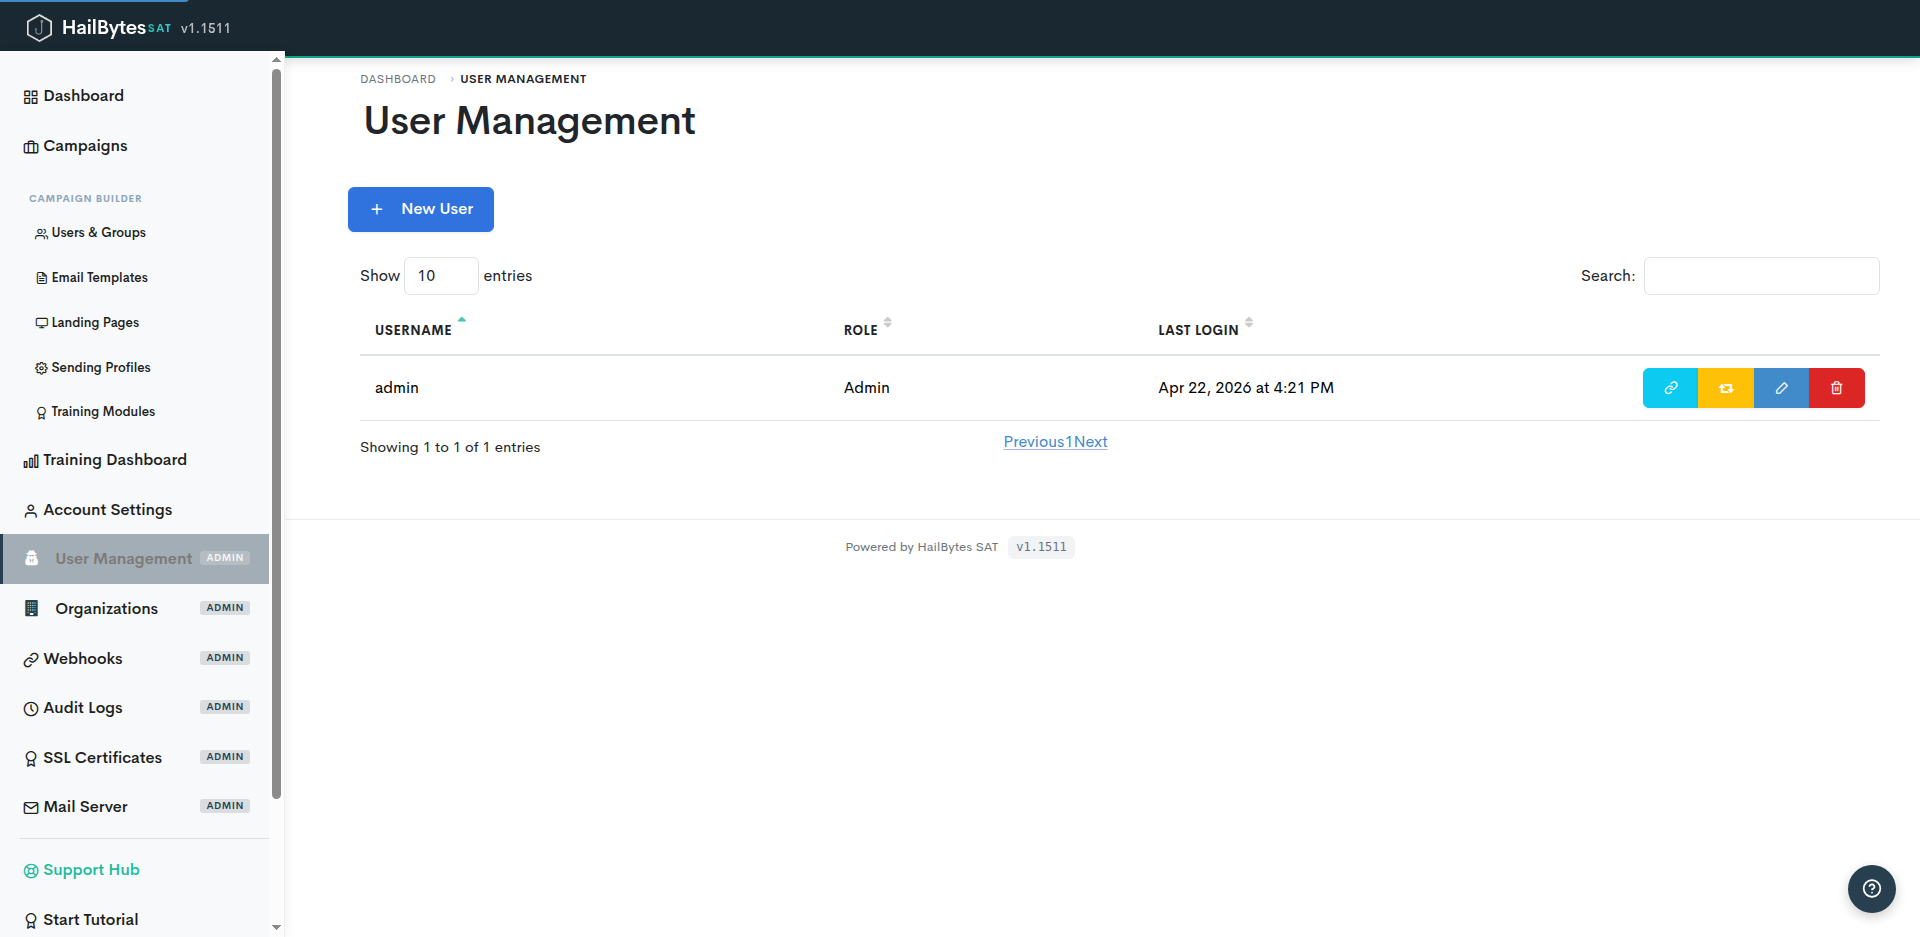Click the User Management icon in sidebar
Viewport: 1920px width, 937px height.
(31, 558)
